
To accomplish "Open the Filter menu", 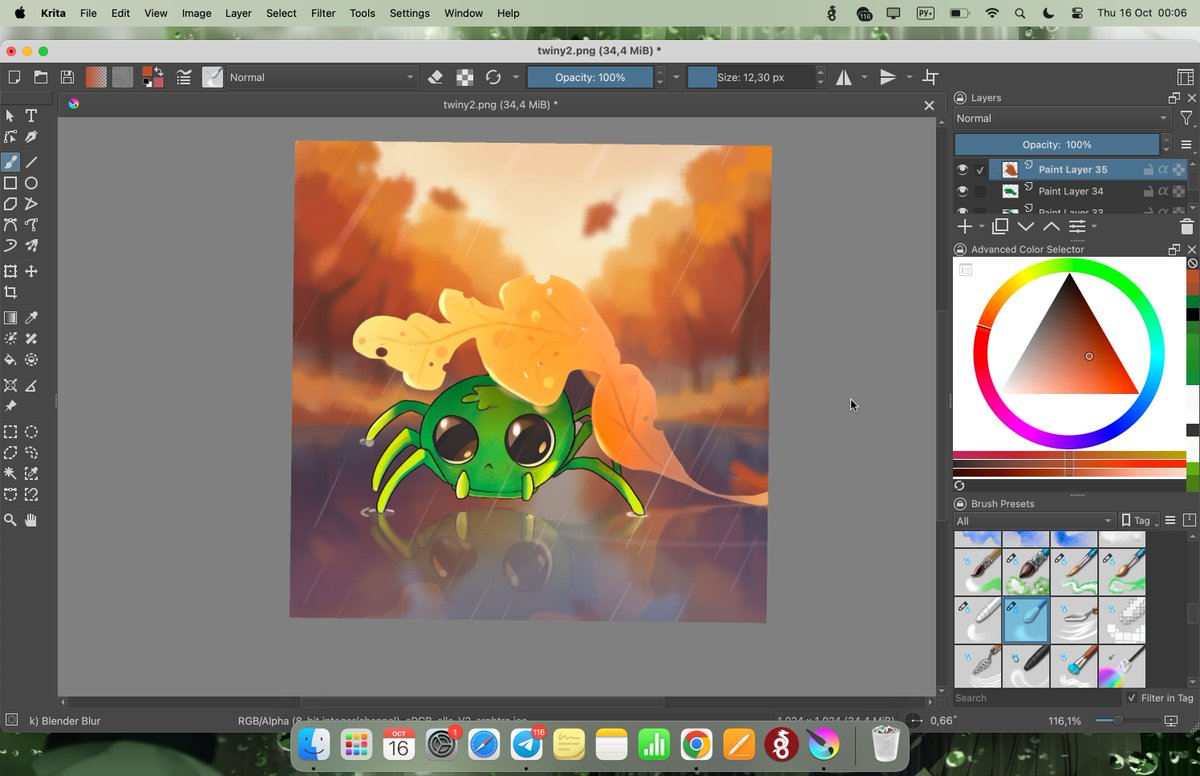I will (x=323, y=13).
